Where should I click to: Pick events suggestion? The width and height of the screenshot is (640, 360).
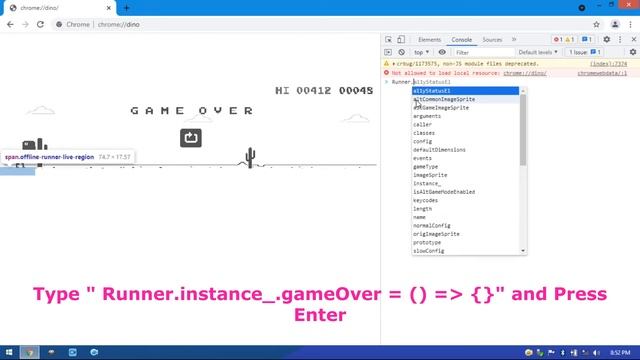465,158
